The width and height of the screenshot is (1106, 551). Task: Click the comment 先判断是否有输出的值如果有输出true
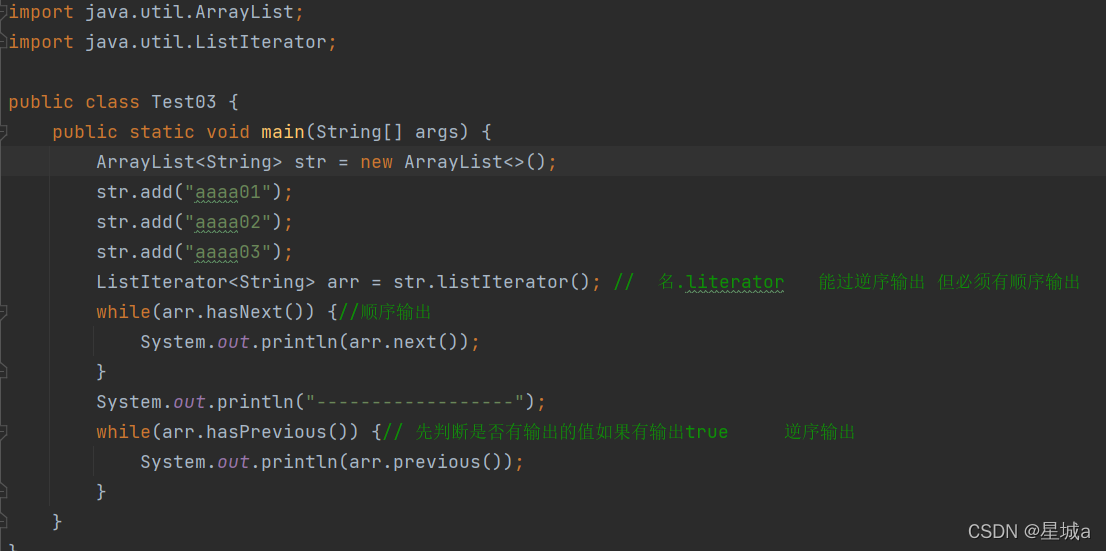tap(572, 431)
